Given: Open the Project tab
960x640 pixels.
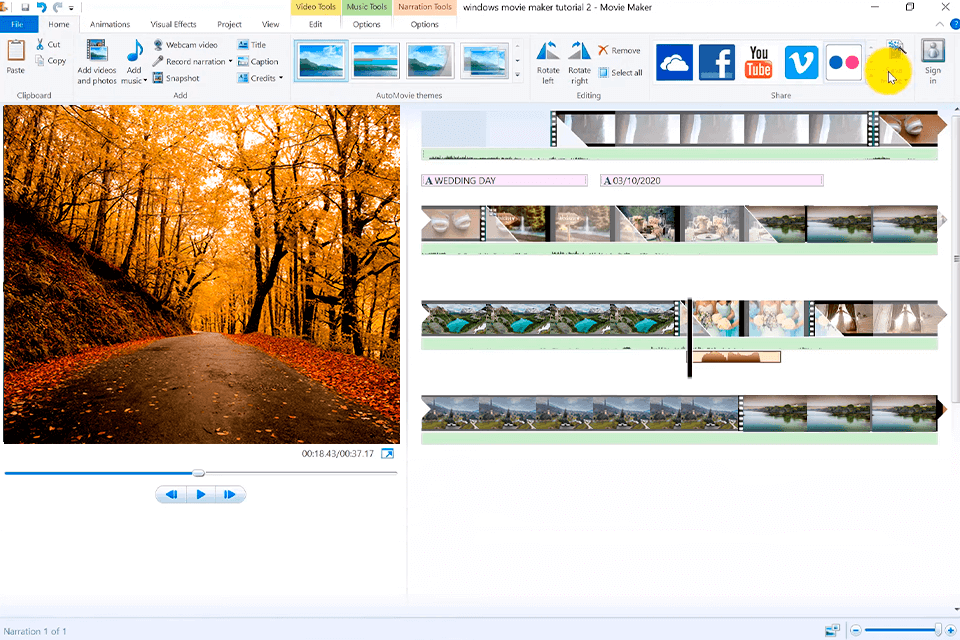Looking at the screenshot, I should click(229, 24).
